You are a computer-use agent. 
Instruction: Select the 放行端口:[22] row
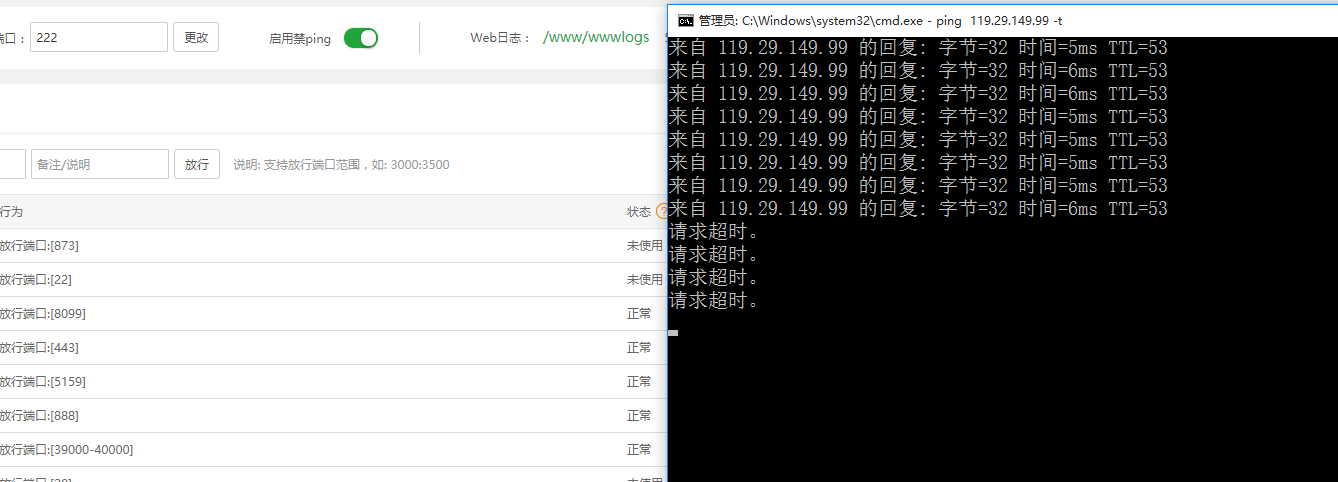(x=333, y=280)
